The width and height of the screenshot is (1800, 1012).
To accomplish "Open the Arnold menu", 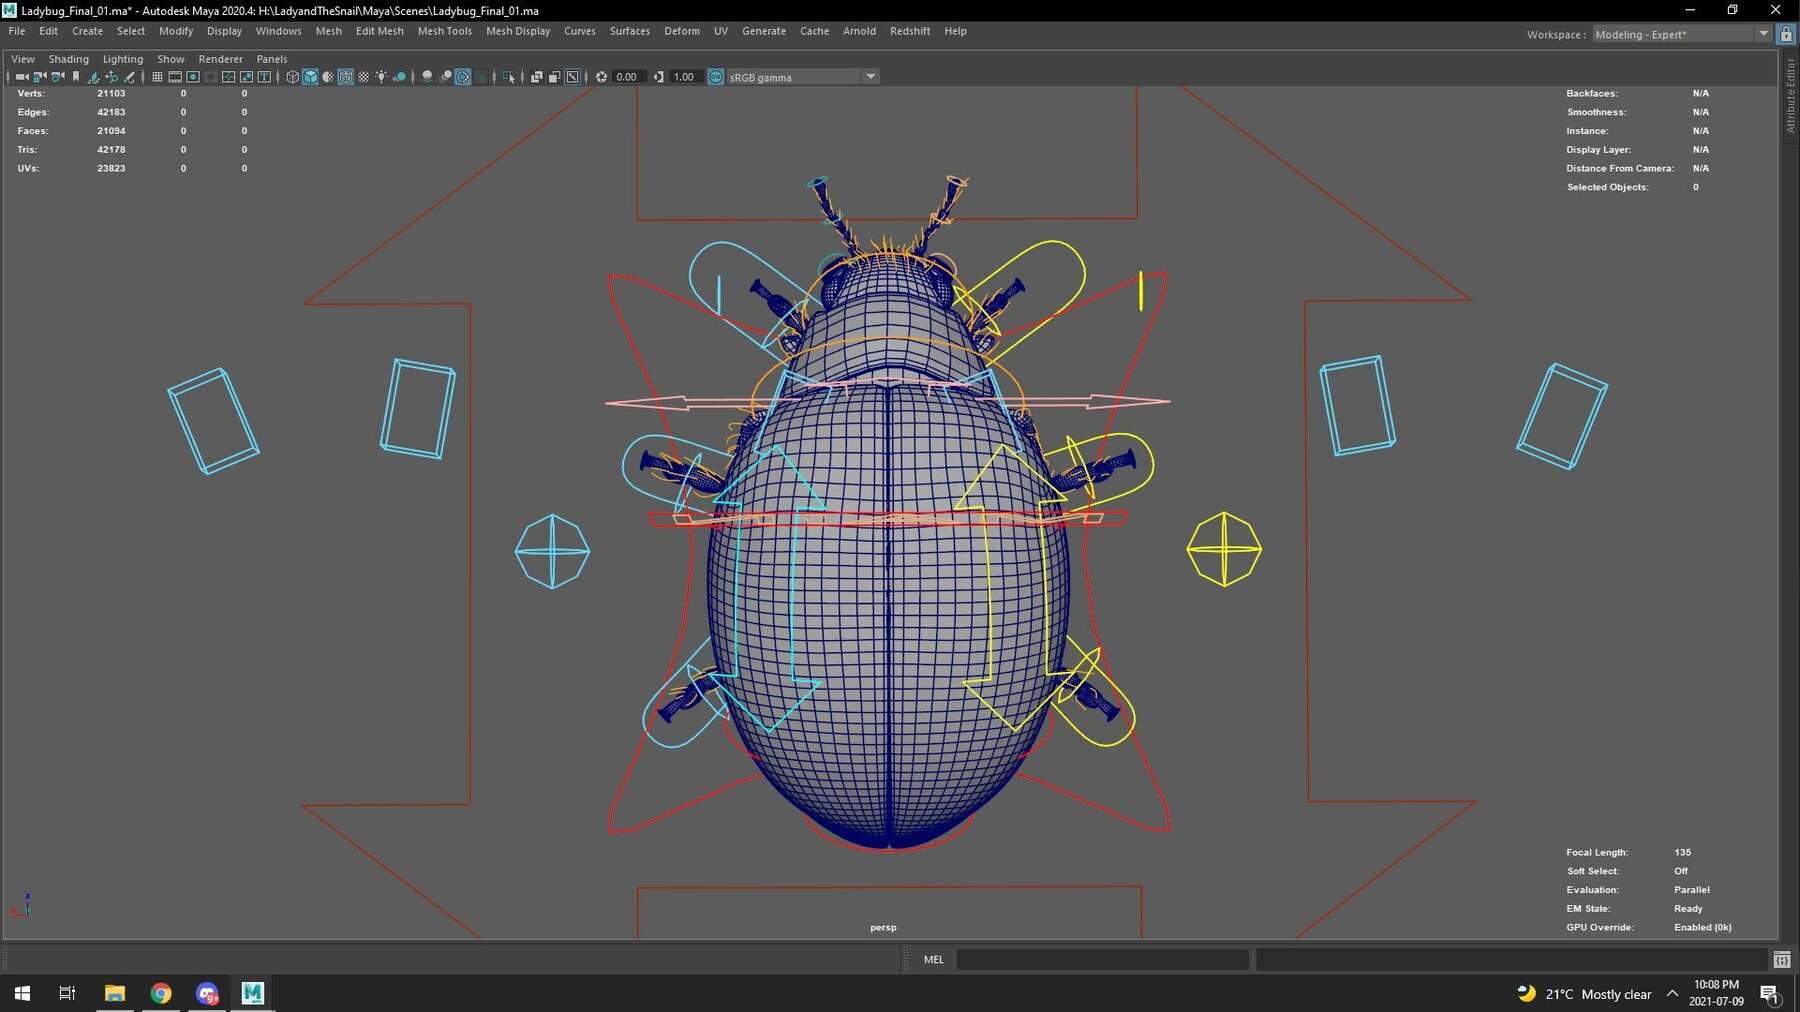I will (x=859, y=31).
